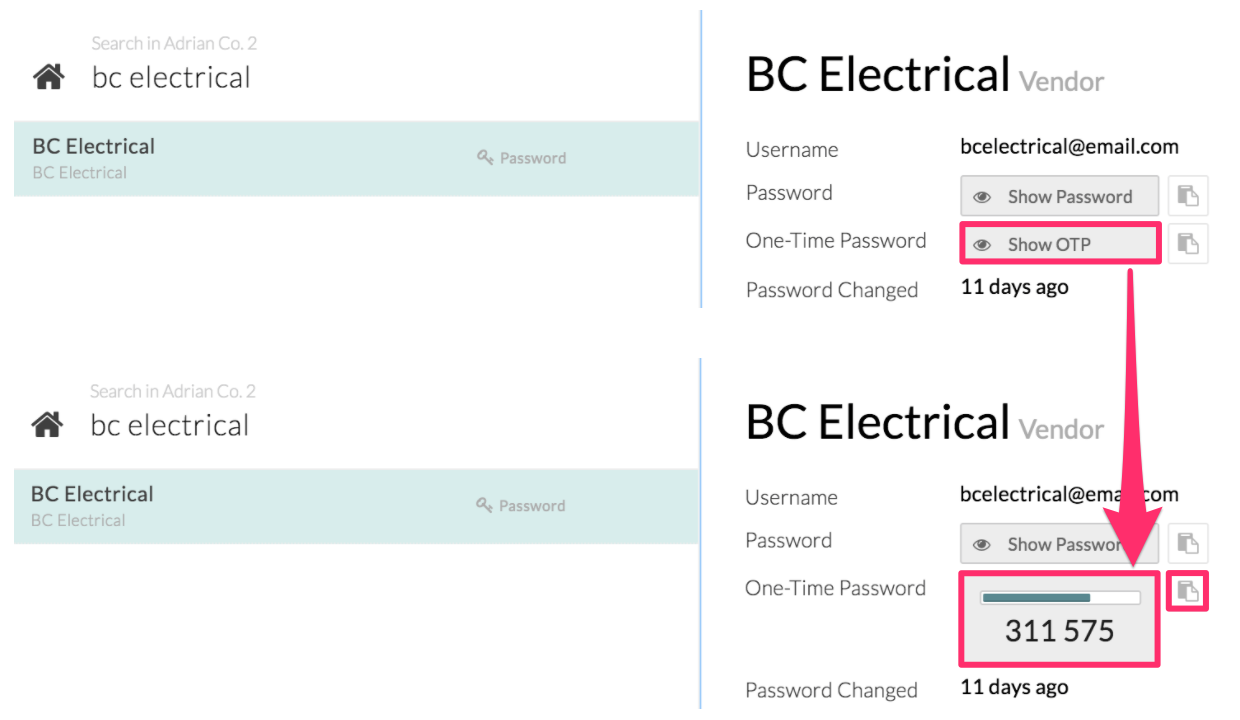Copy password with bottom panel clipboard icon
Image resolution: width=1240 pixels, height=720 pixels.
pos(1188,543)
